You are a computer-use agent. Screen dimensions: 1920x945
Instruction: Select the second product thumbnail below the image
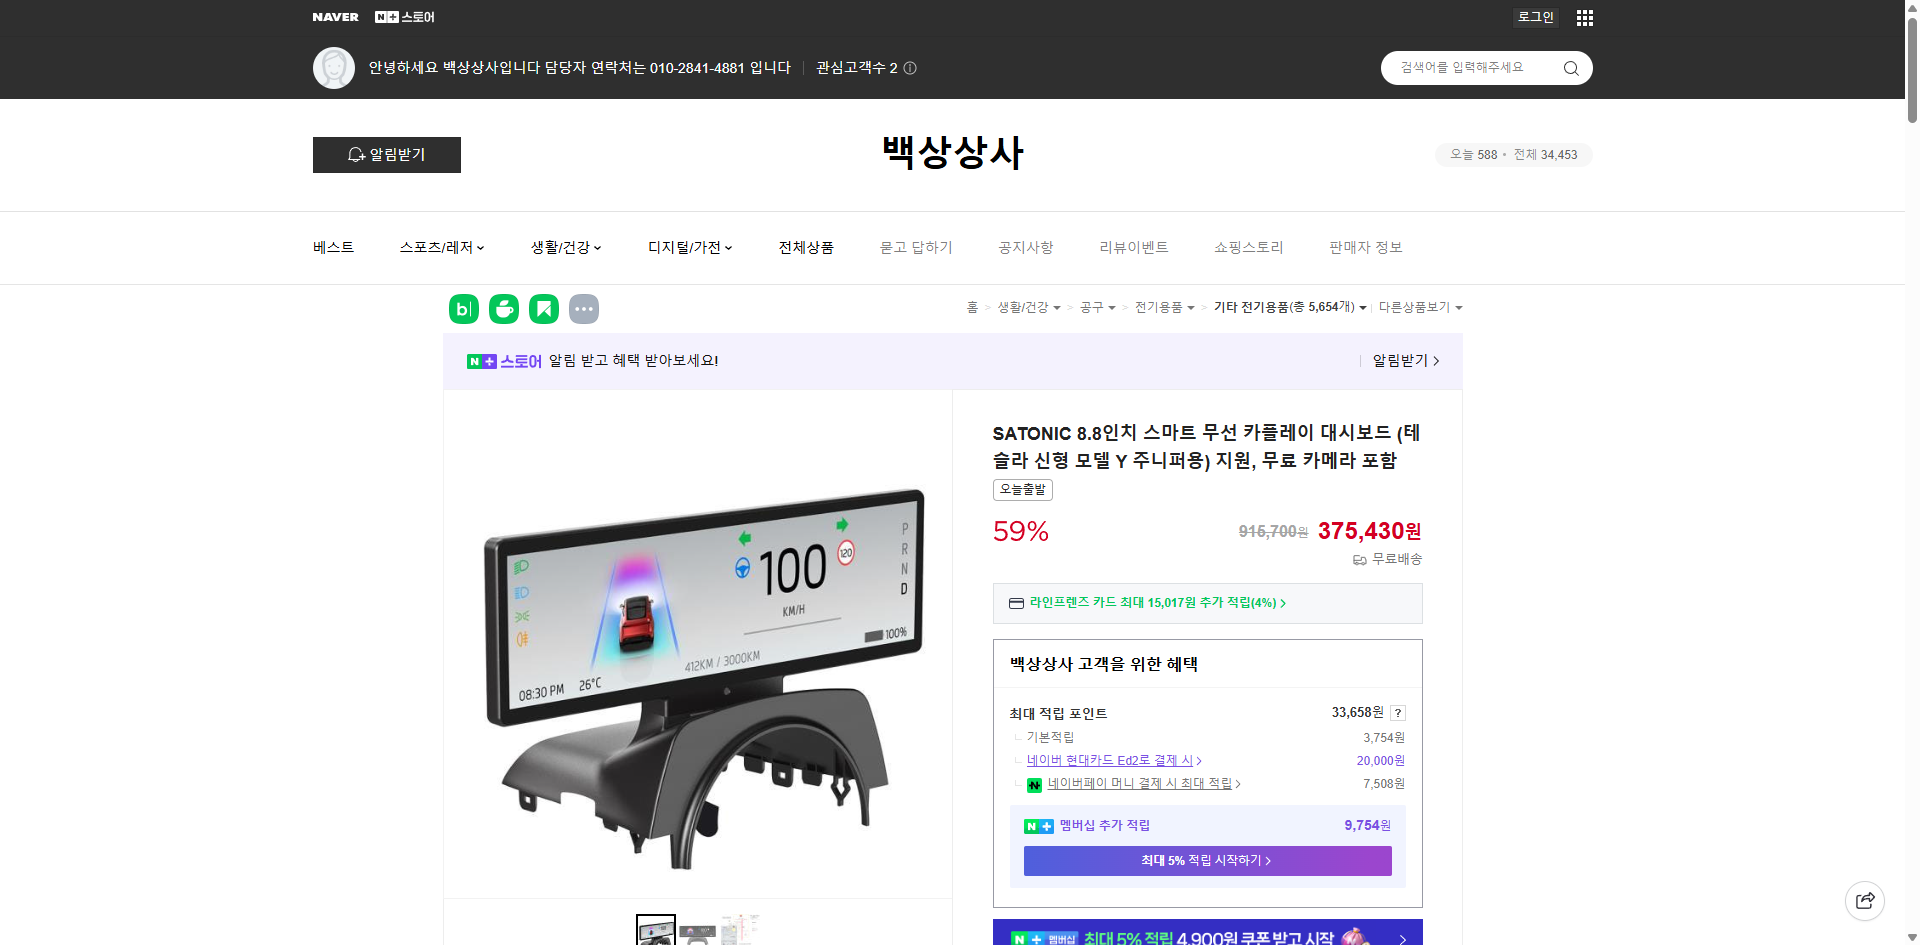[x=698, y=930]
